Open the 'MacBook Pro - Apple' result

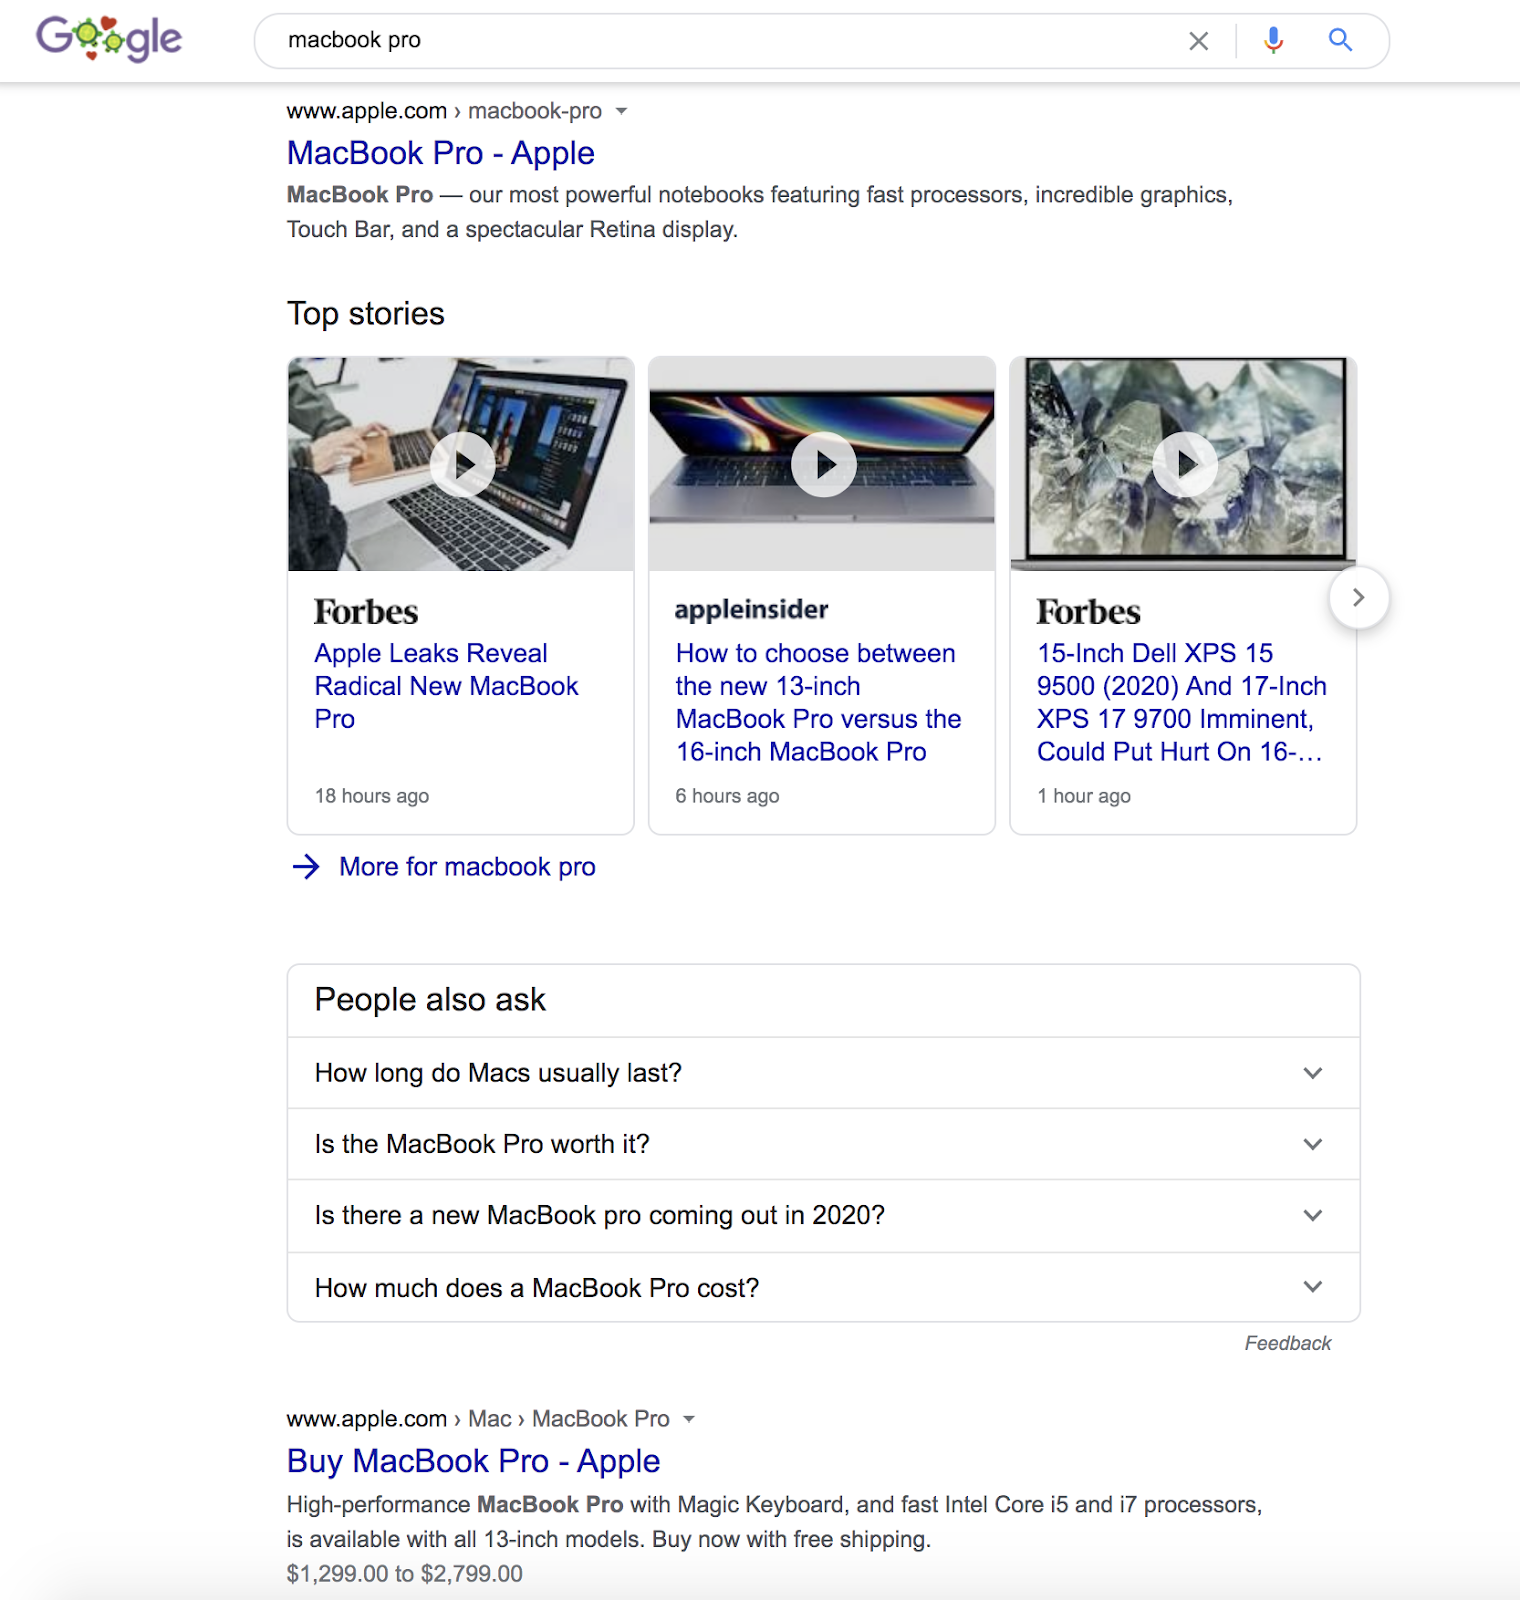440,153
